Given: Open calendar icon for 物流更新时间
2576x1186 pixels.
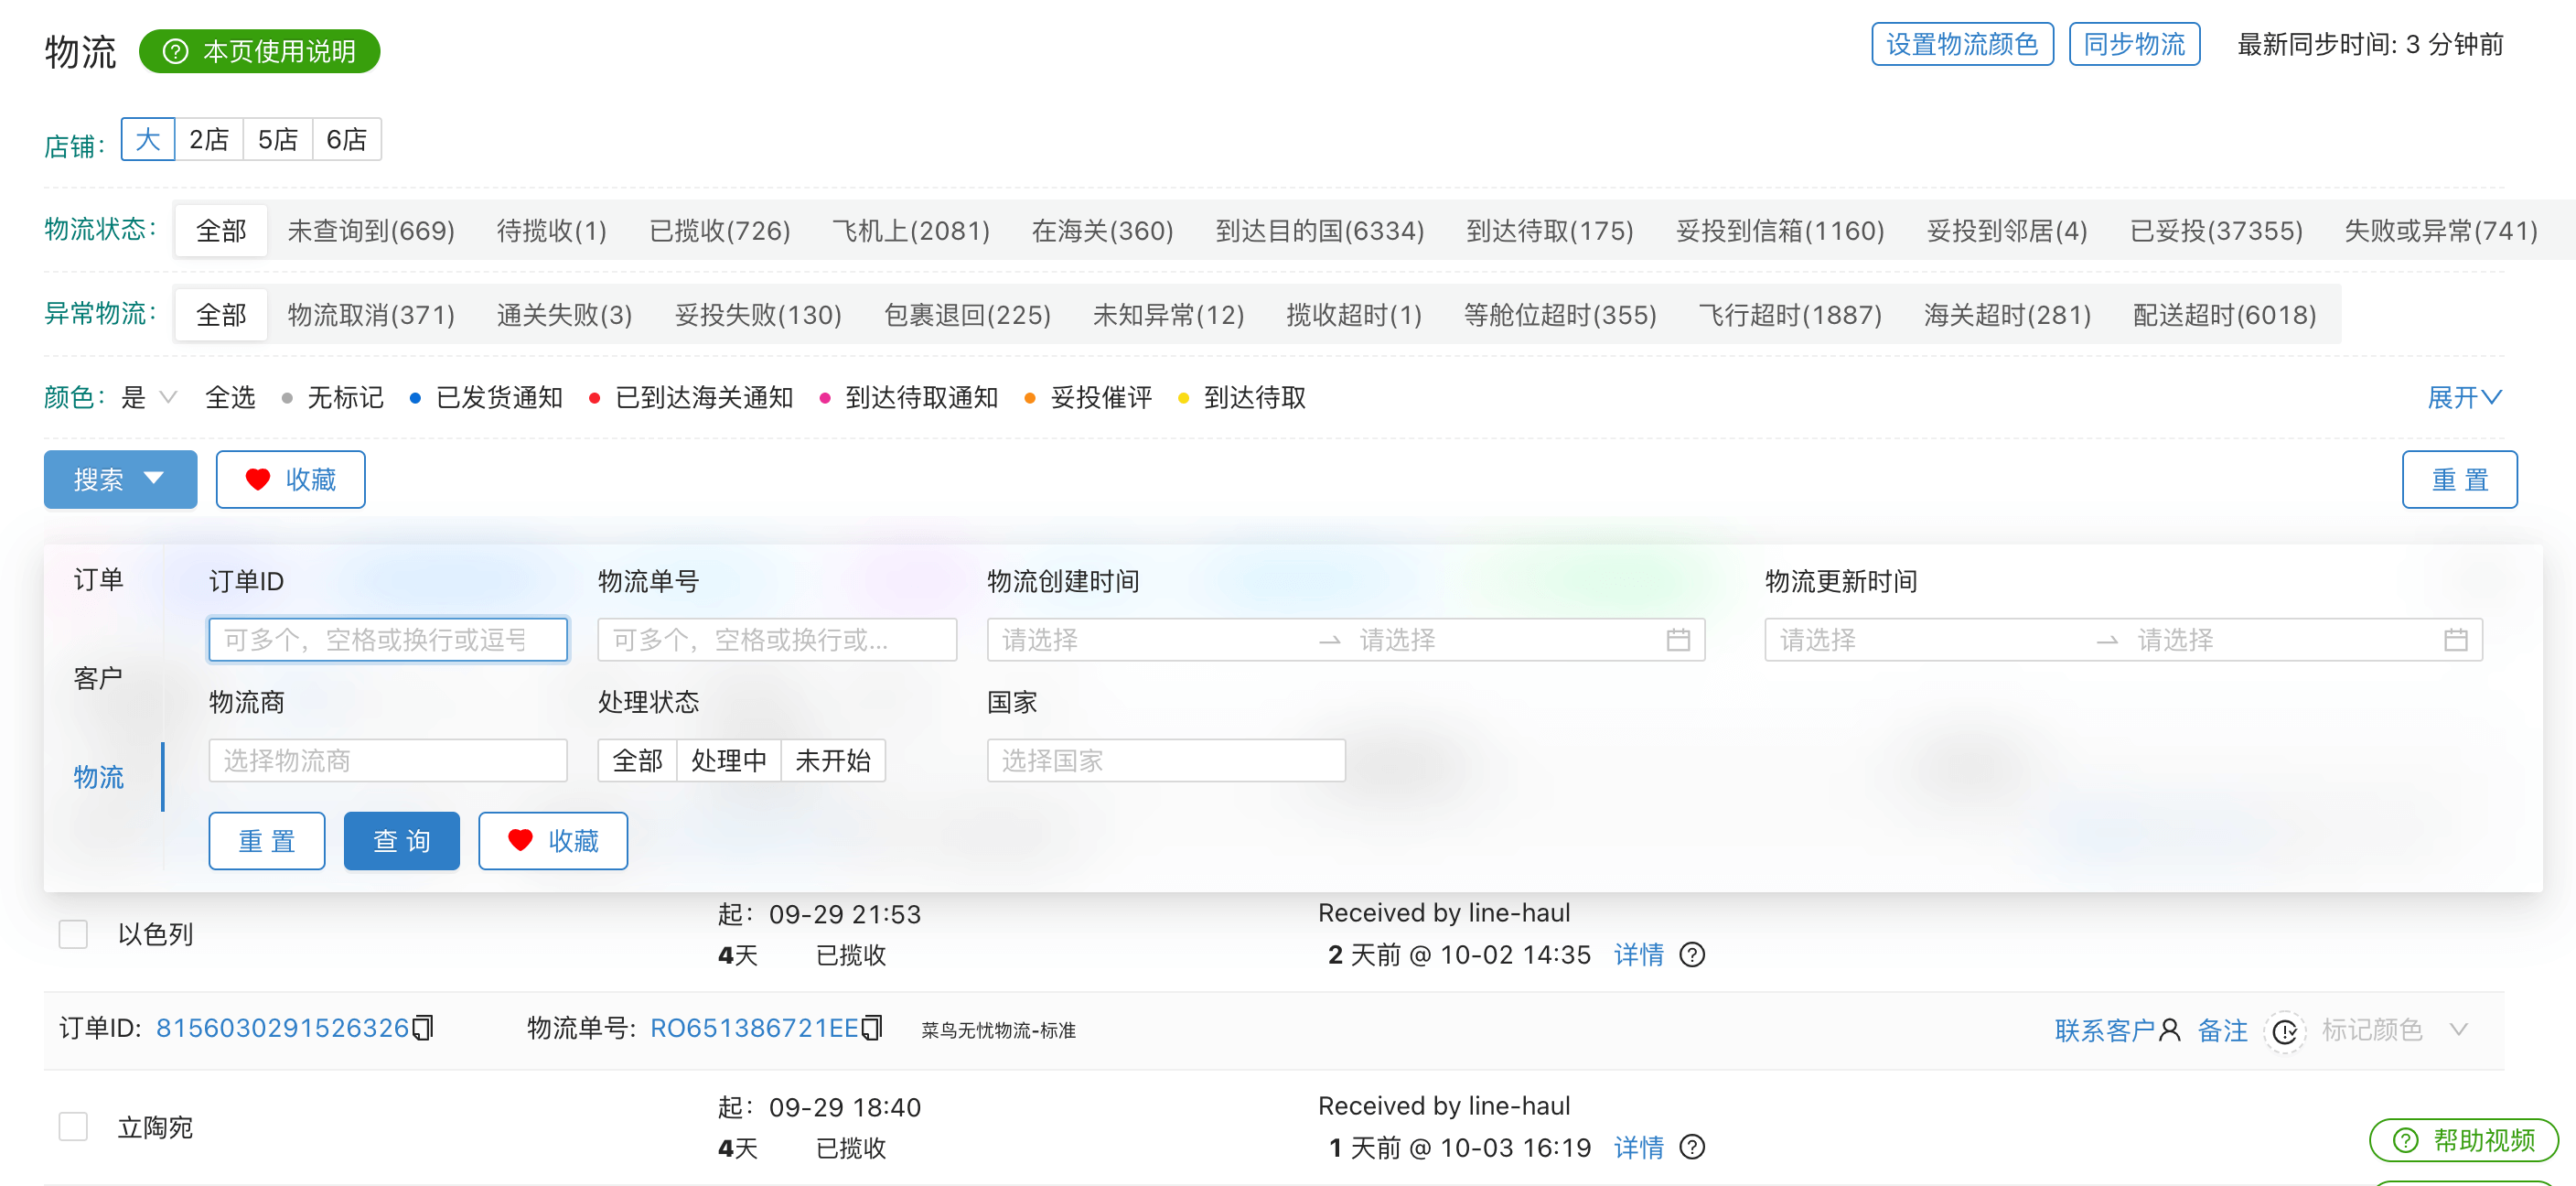Looking at the screenshot, I should [x=2455, y=640].
